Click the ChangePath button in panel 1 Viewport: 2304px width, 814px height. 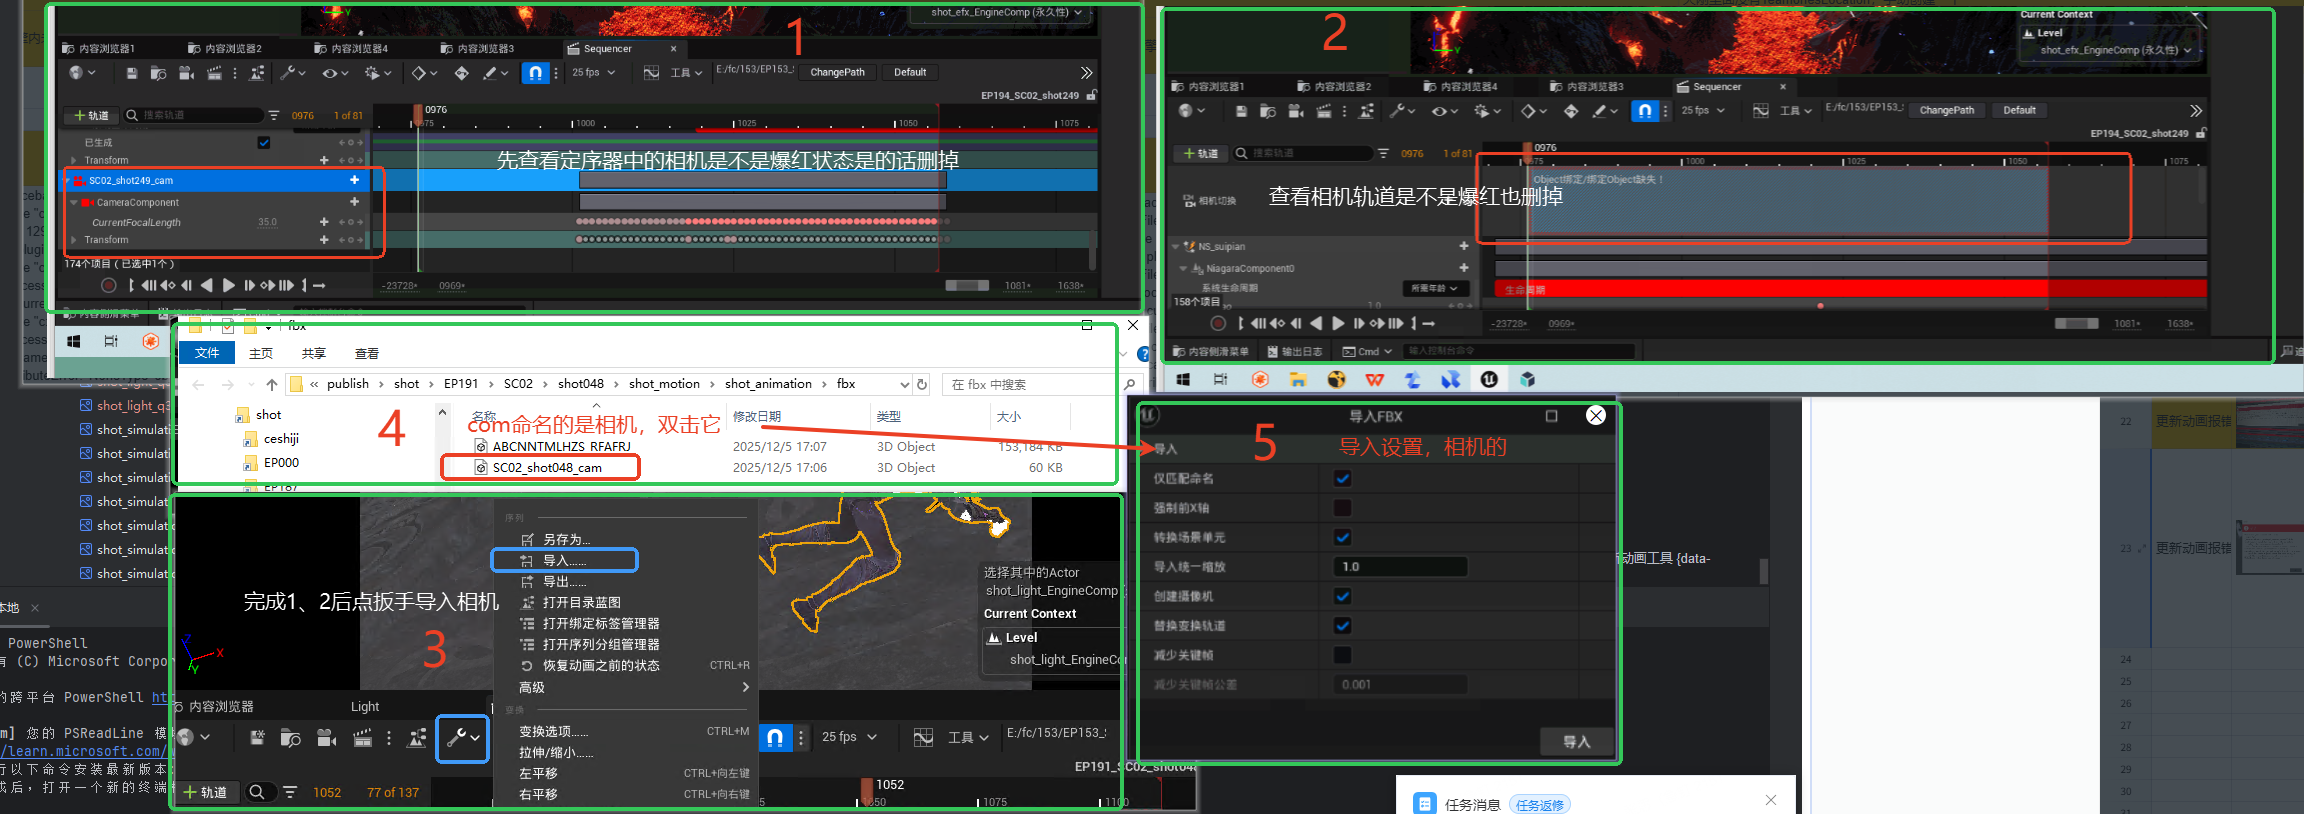click(x=837, y=73)
